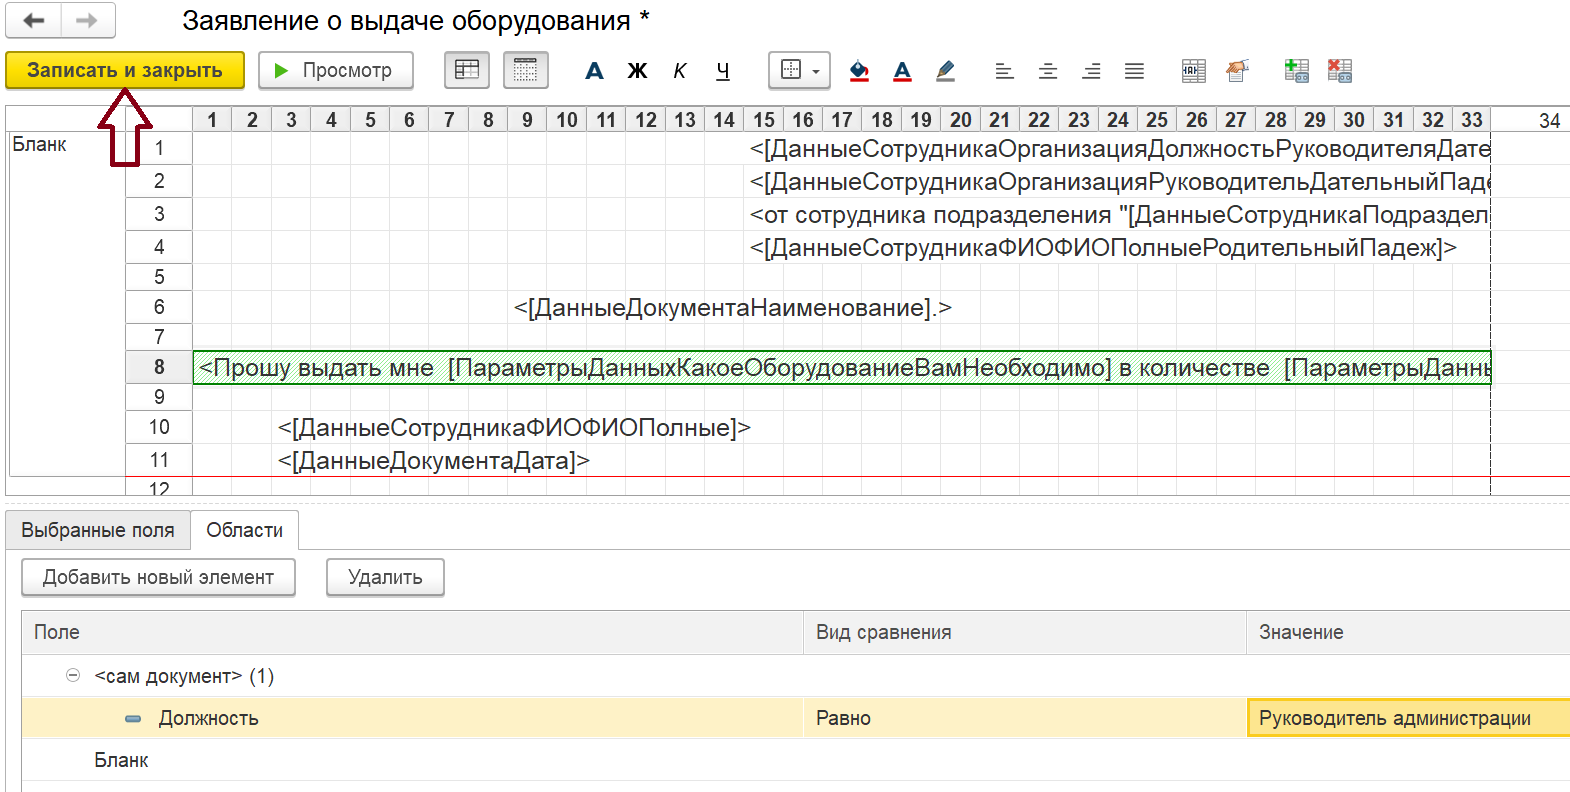The height and width of the screenshot is (792, 1570).
Task: Select row 10 header in the template
Action: (x=159, y=427)
